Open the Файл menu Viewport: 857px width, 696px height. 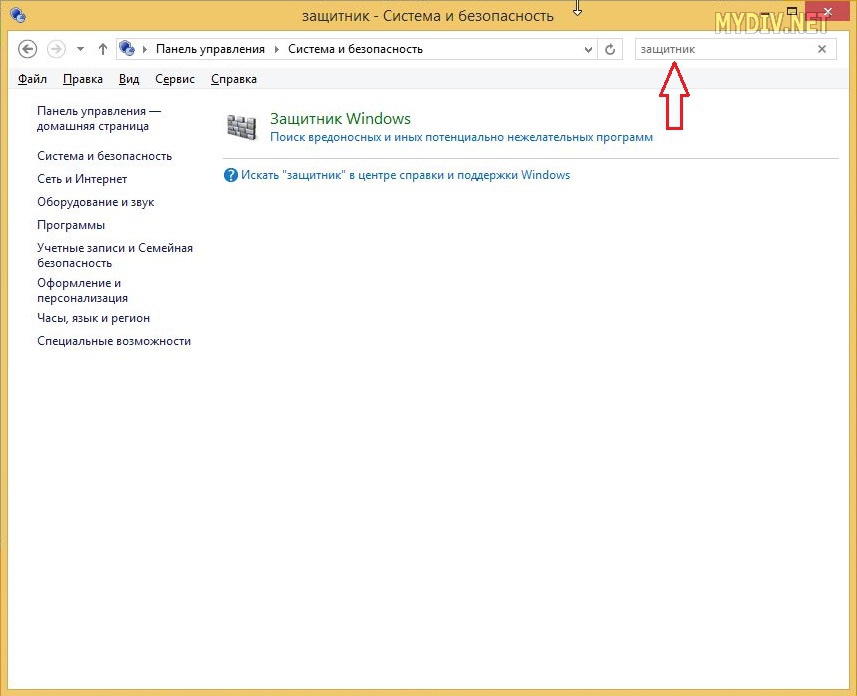pos(32,79)
